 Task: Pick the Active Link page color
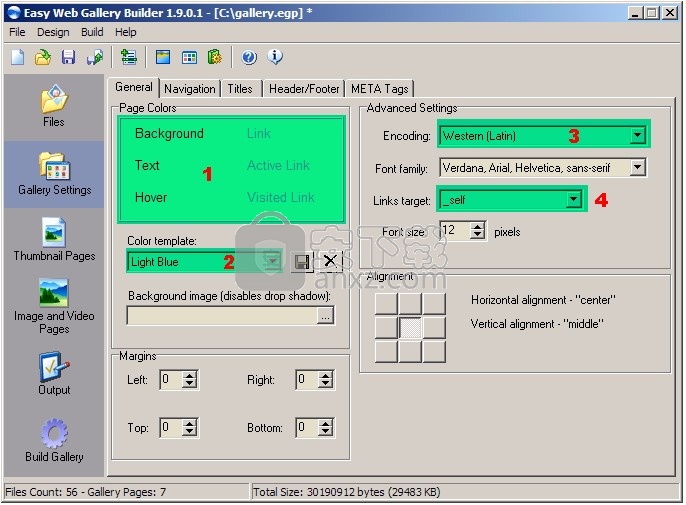278,165
